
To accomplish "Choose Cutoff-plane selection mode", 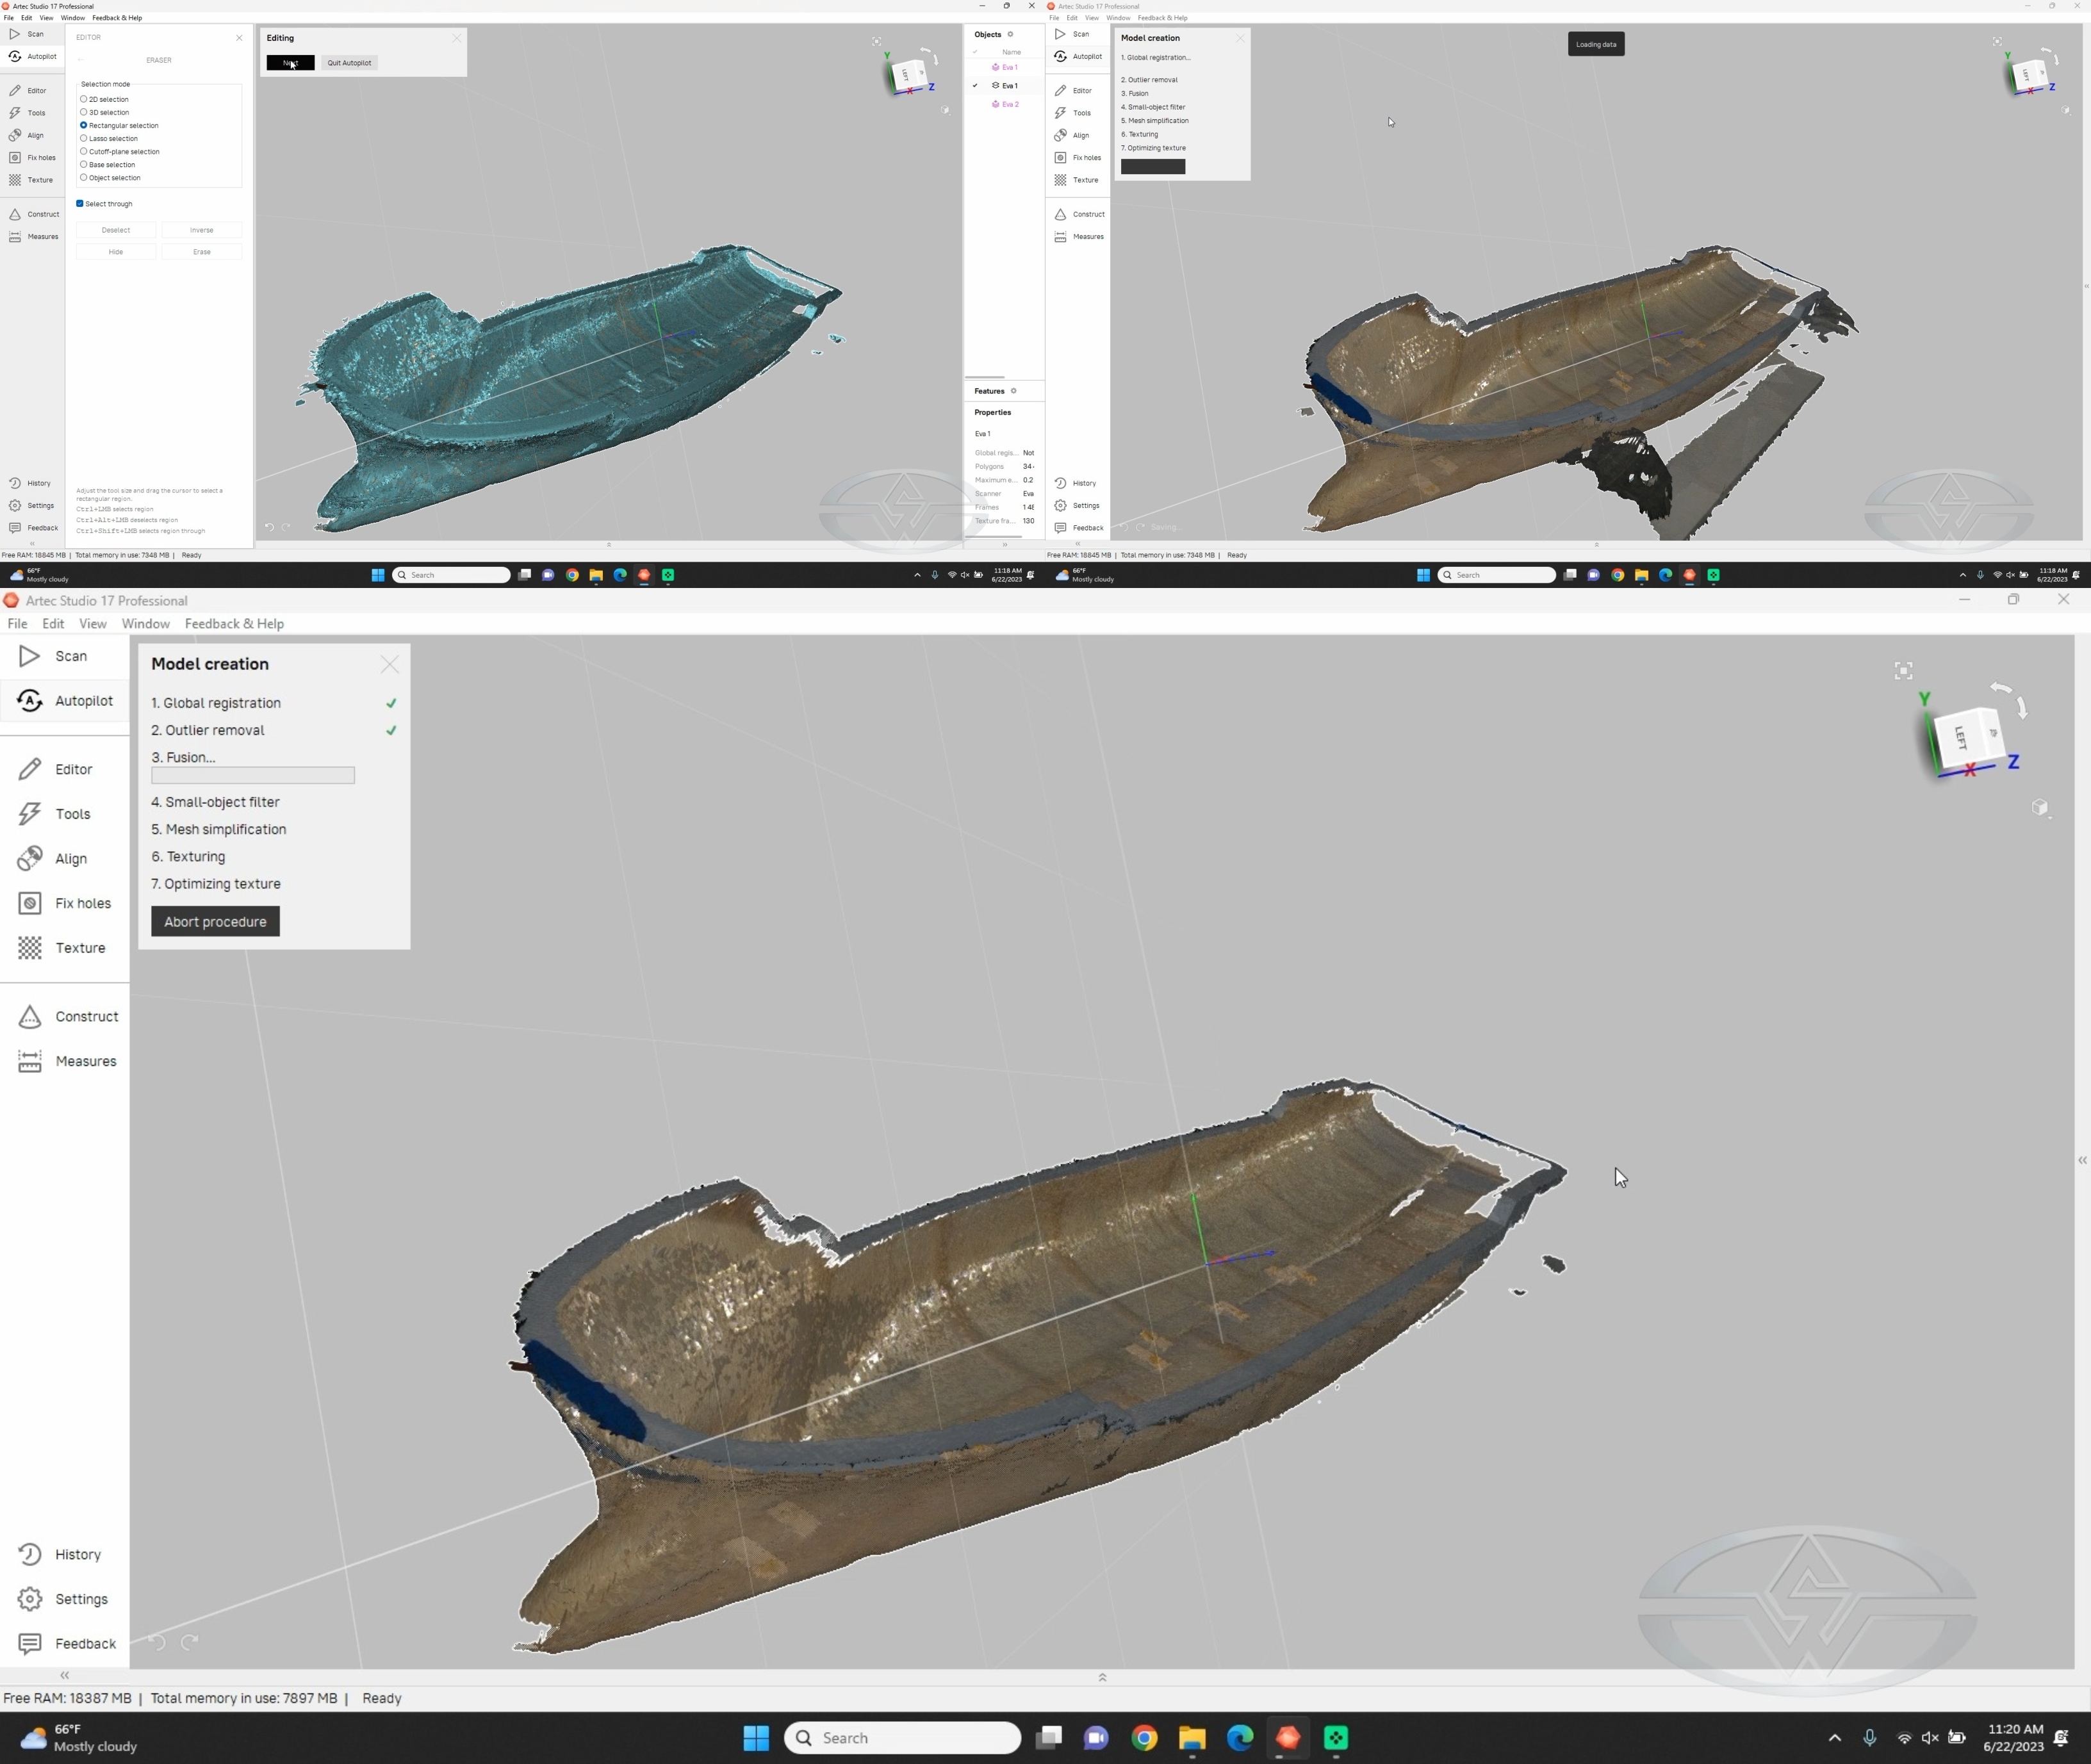I will [84, 151].
